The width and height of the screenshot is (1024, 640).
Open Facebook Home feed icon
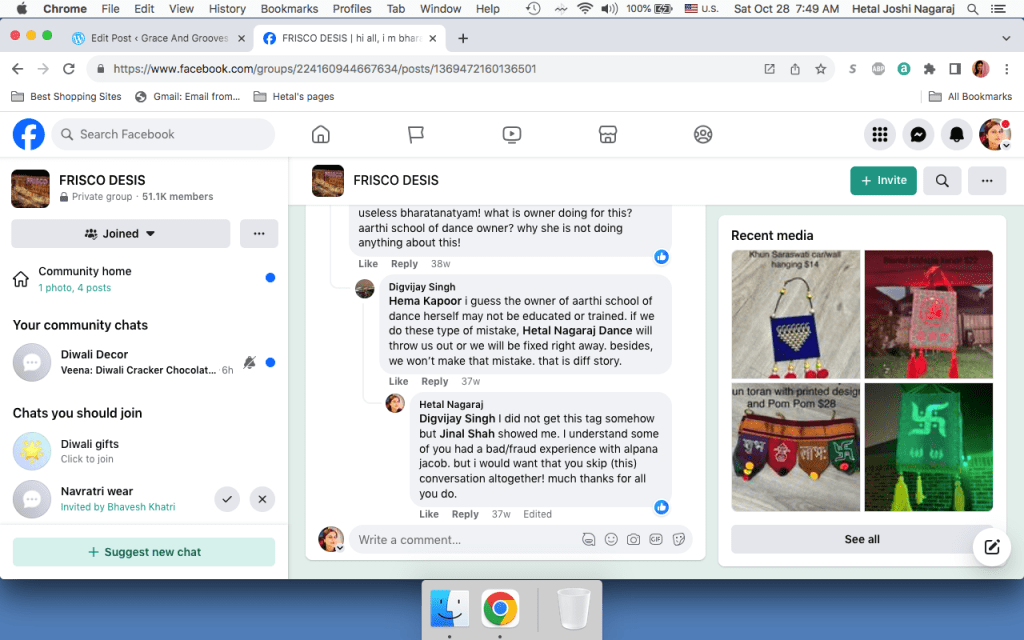[321, 134]
